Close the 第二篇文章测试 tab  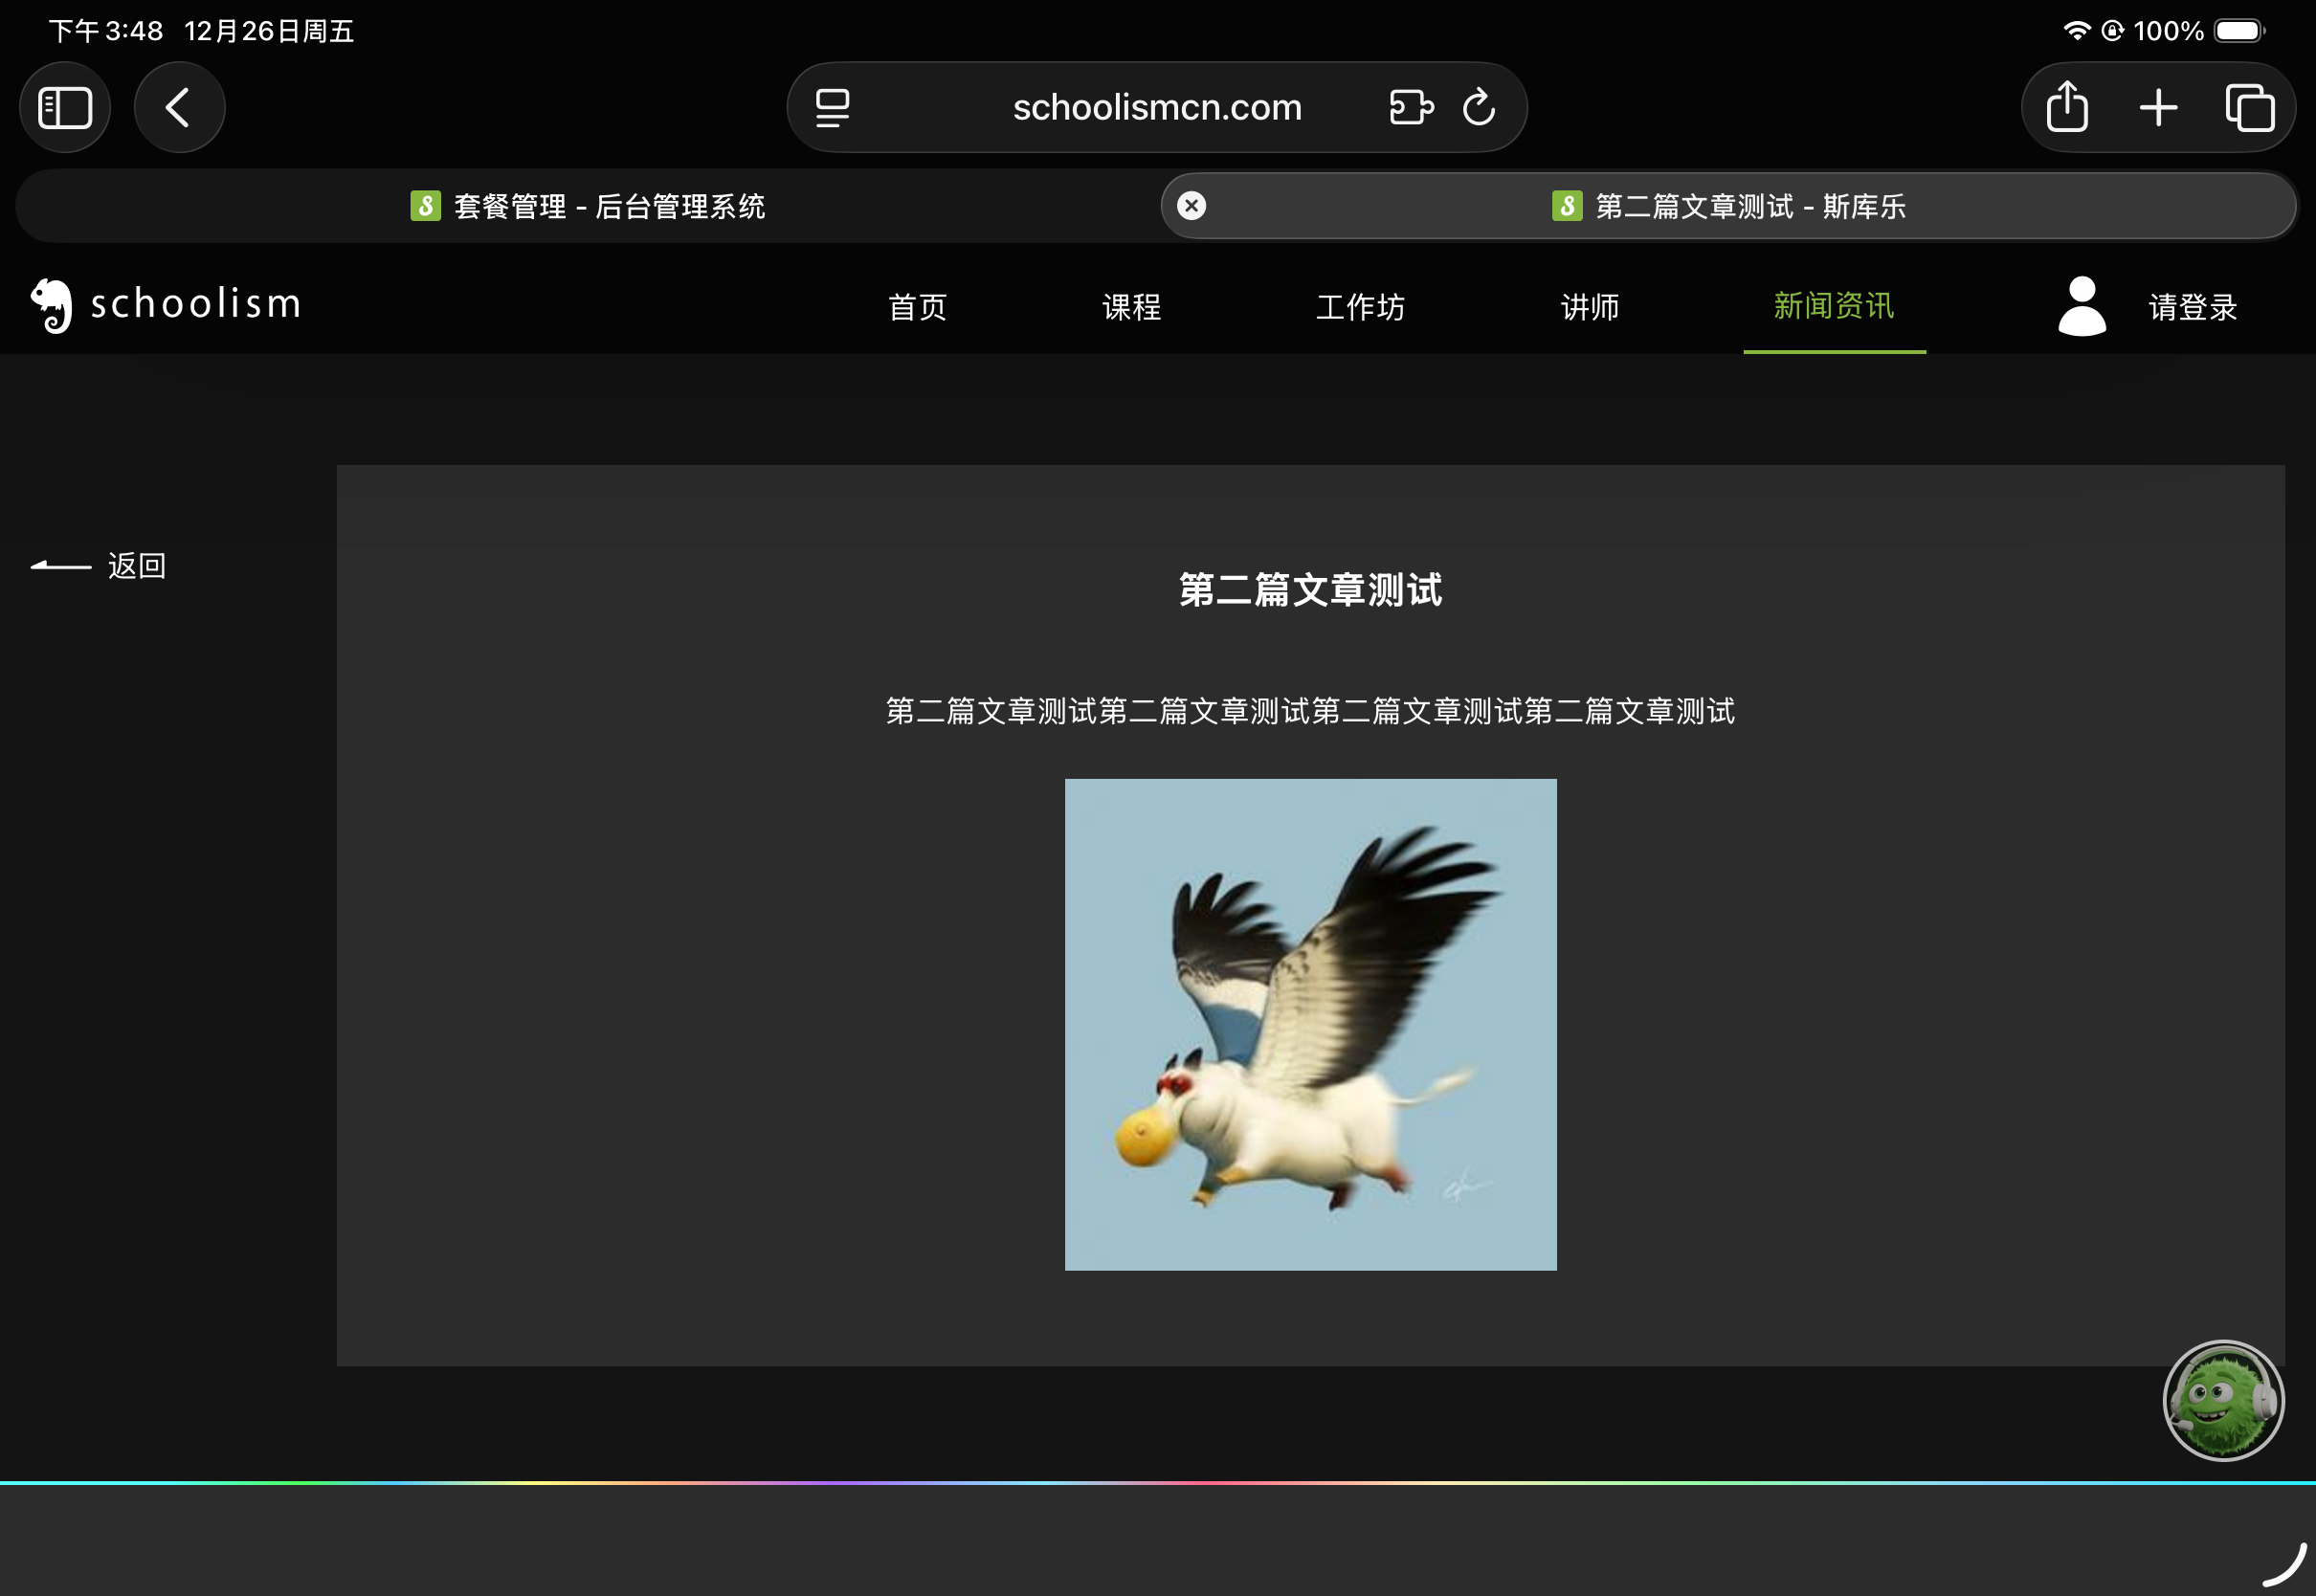tap(1191, 206)
